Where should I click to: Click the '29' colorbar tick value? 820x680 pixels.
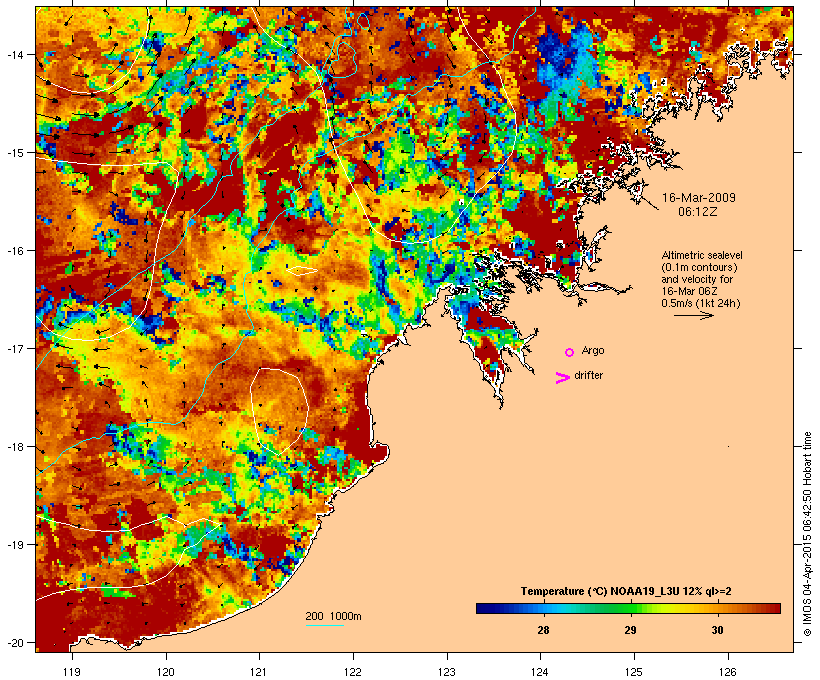click(x=630, y=630)
